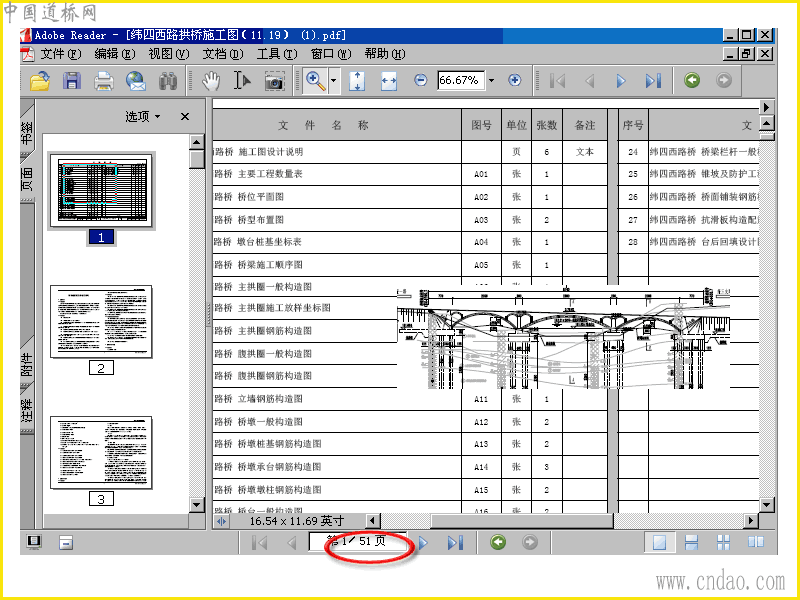The image size is (800, 600).
Task: Click top toolbar green Previous View button
Action: point(692,80)
